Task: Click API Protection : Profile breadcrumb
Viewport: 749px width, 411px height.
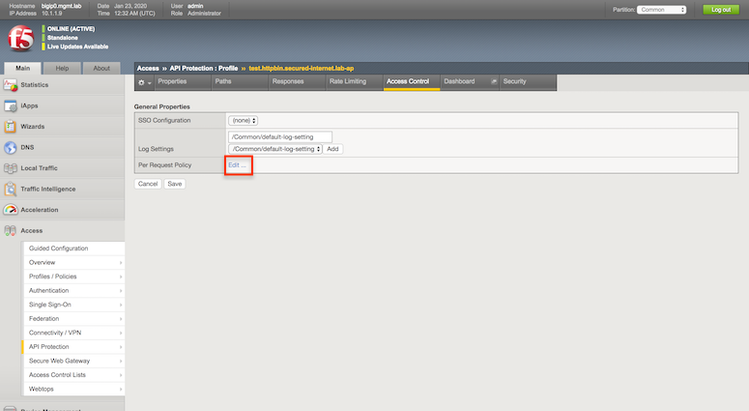Action: (x=203, y=68)
